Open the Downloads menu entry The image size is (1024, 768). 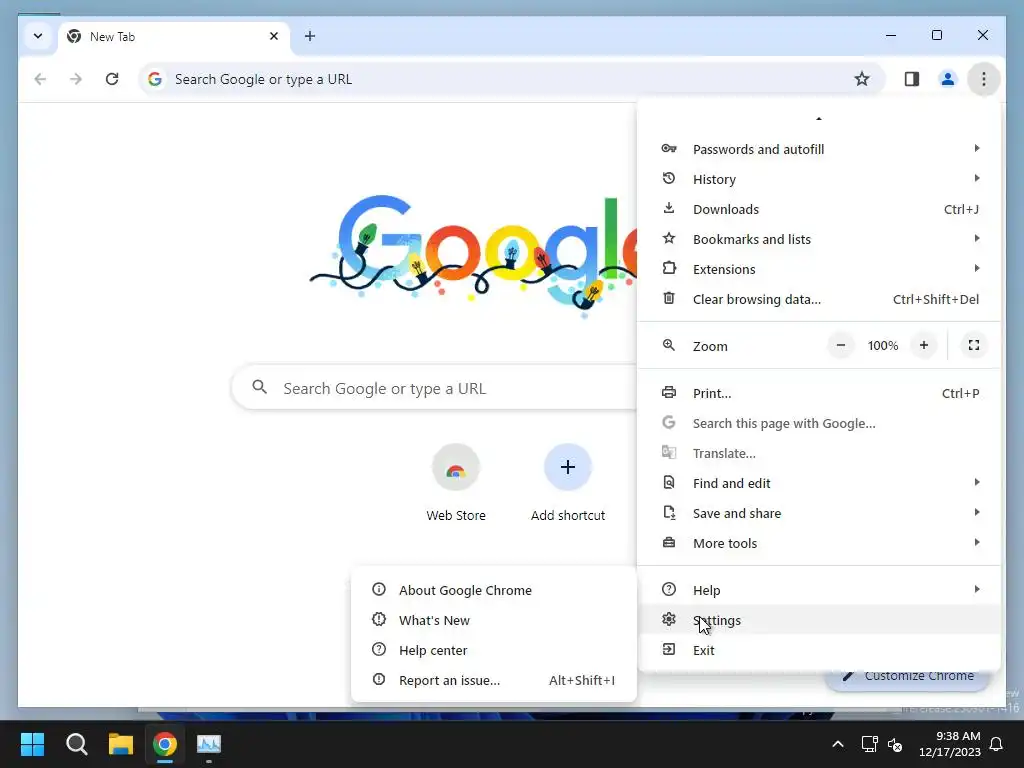819,209
